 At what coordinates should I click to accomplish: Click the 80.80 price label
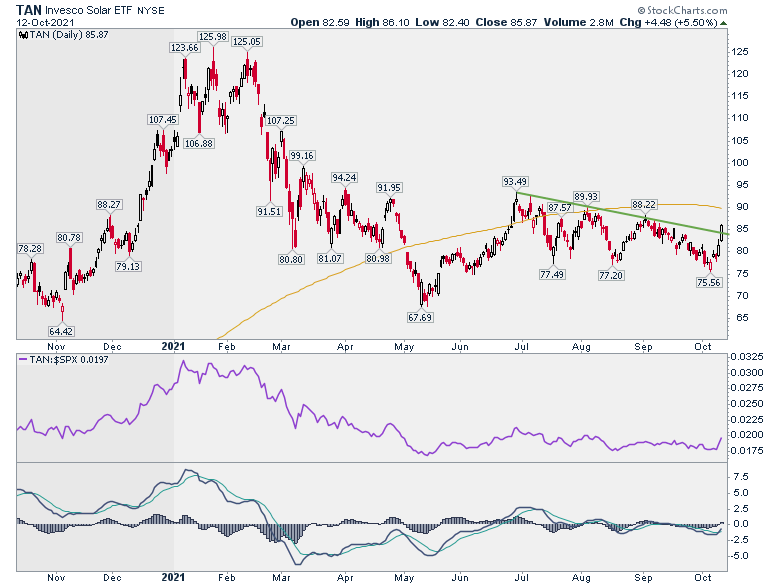click(x=291, y=259)
